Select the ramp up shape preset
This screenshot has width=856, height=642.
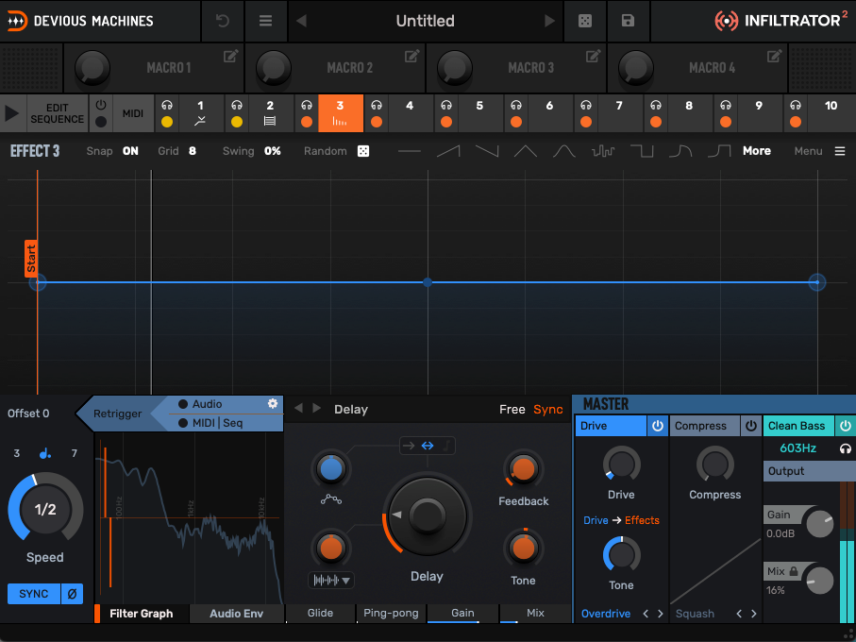coord(448,151)
